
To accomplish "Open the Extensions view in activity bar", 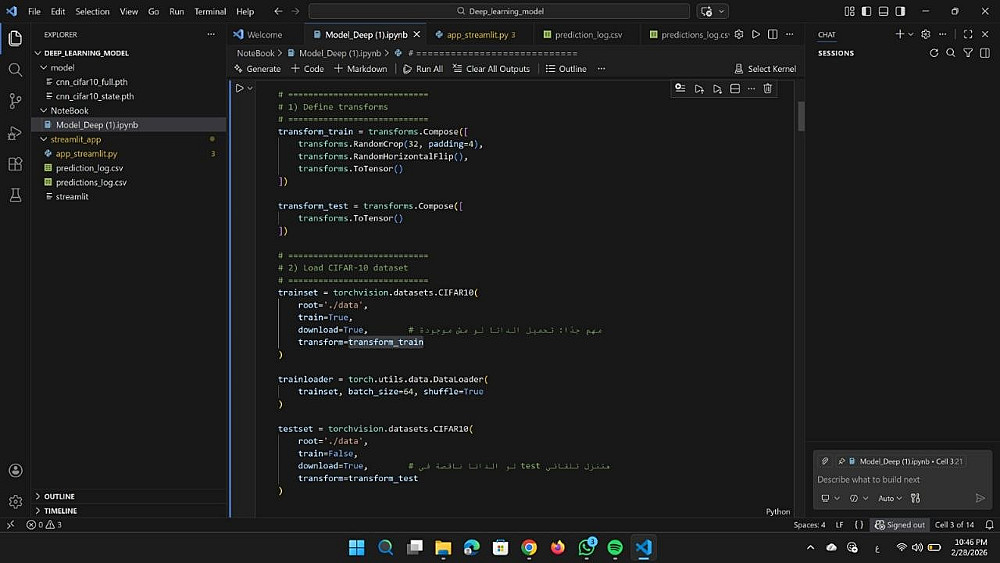I will pyautogui.click(x=15, y=164).
